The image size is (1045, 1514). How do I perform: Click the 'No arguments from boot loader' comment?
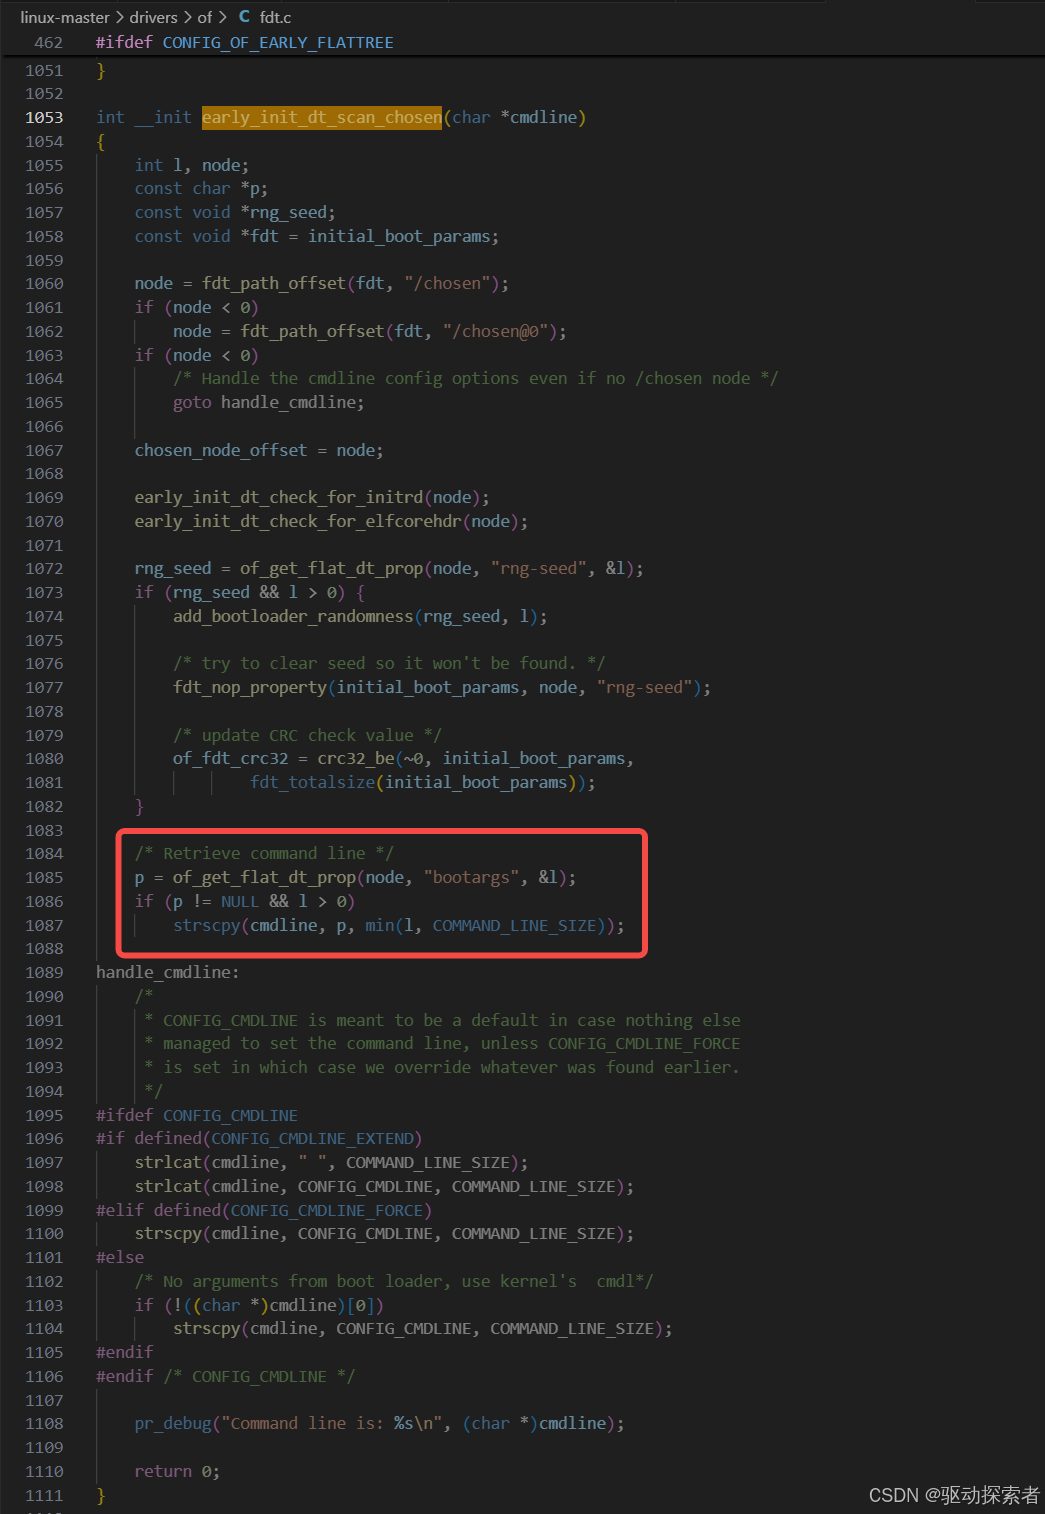(394, 1282)
